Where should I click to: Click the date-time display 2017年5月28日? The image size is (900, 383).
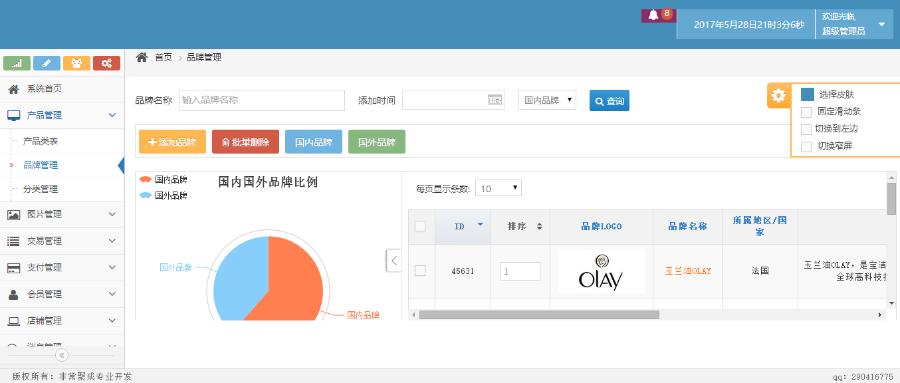[x=748, y=25]
